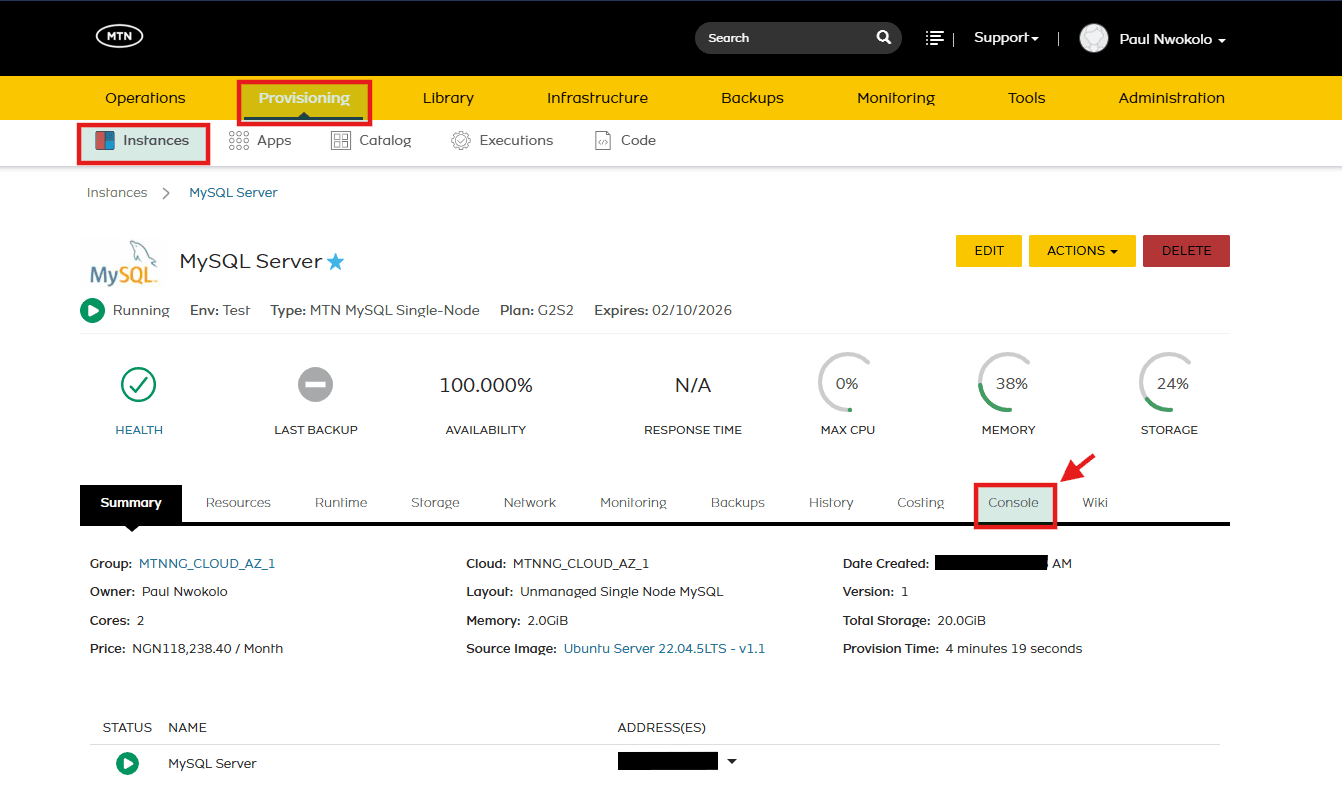This screenshot has width=1342, height=790.
Task: Click the search magnifier icon
Action: coord(884,37)
